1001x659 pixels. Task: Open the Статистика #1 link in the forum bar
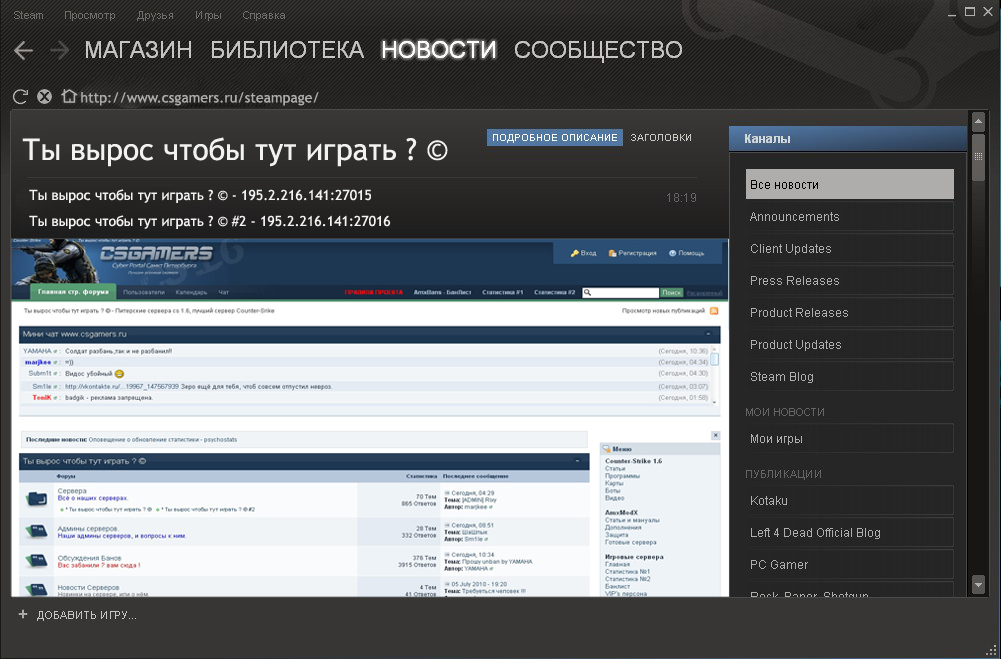502,292
